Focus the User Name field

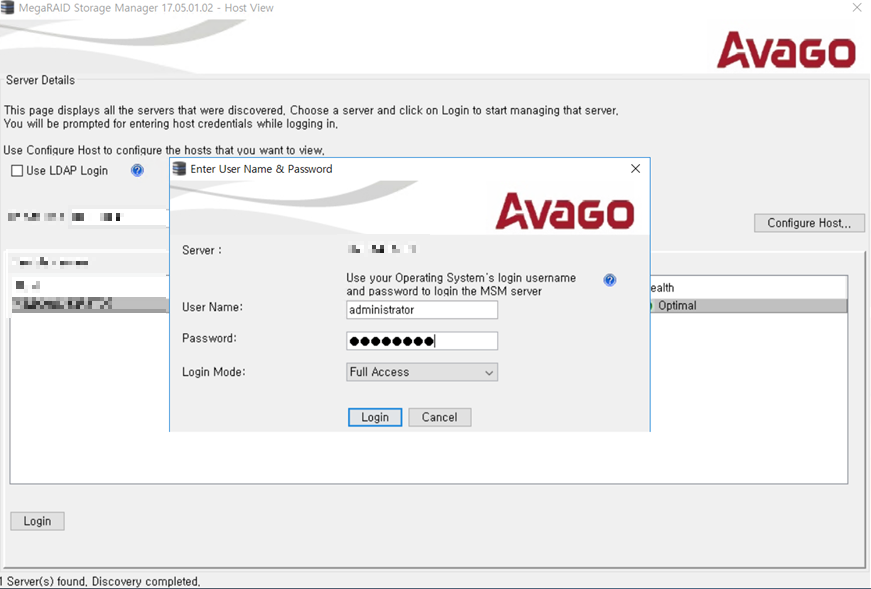coord(422,310)
